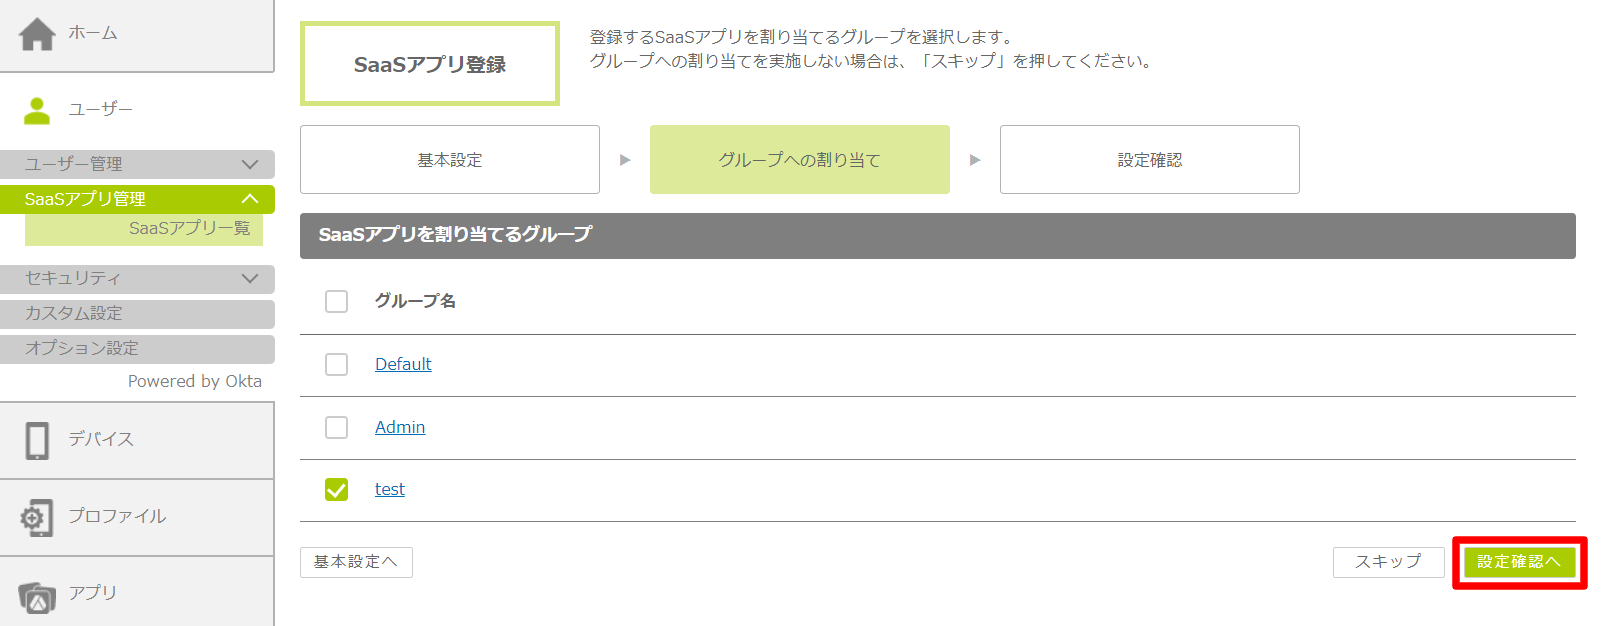The height and width of the screenshot is (626, 1601).
Task: Tick the select-all group name checkbox
Action: [337, 301]
